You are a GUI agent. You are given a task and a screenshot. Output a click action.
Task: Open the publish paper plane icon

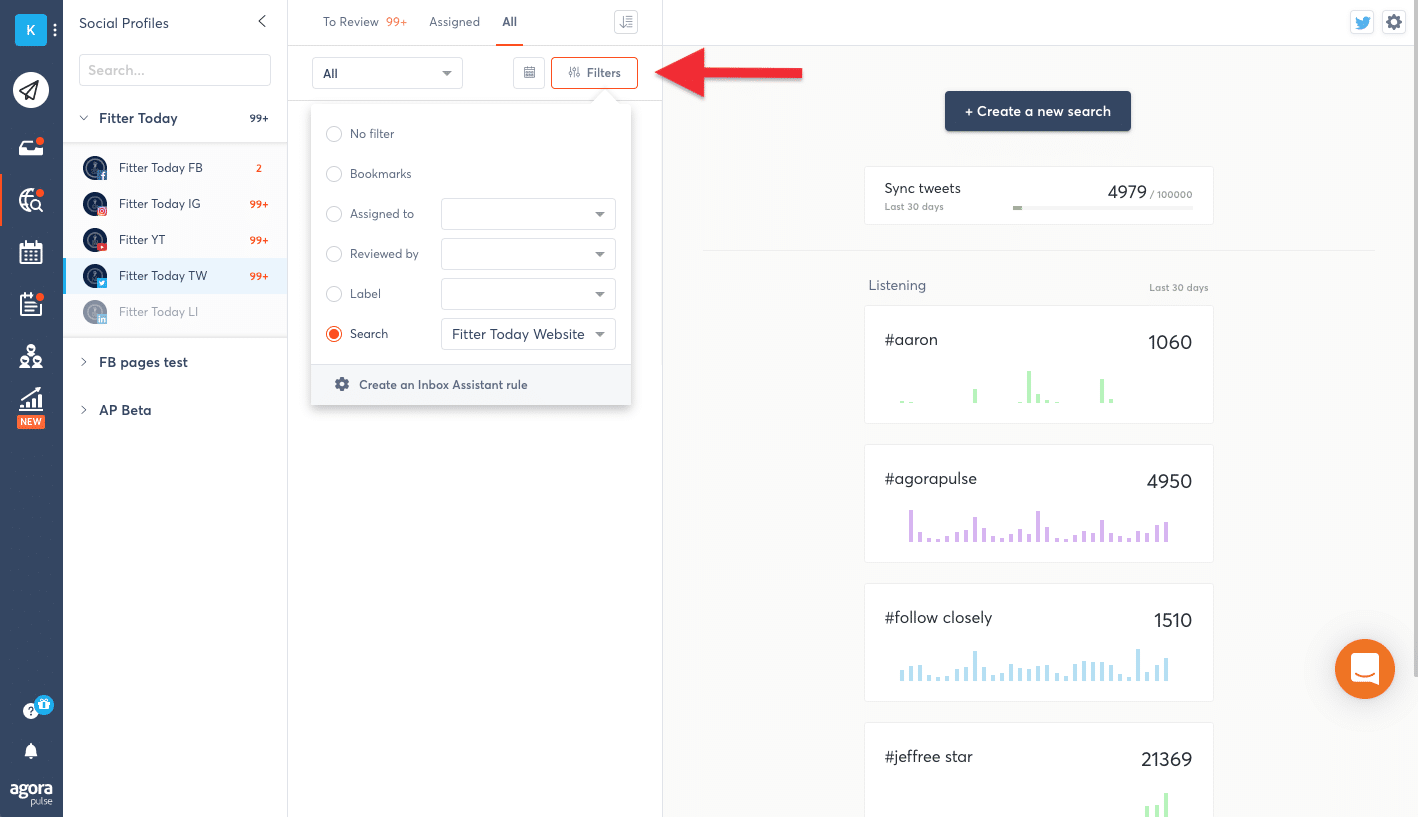pyautogui.click(x=31, y=91)
